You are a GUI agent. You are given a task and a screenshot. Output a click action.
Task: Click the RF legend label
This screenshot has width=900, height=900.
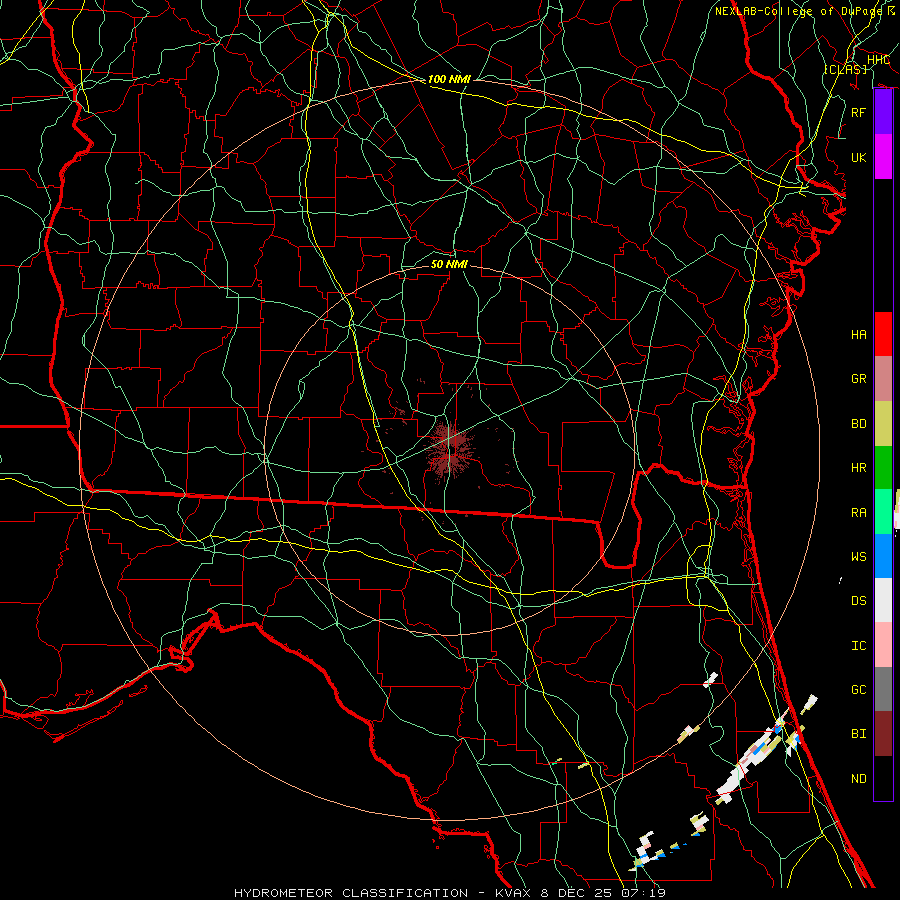[x=858, y=112]
